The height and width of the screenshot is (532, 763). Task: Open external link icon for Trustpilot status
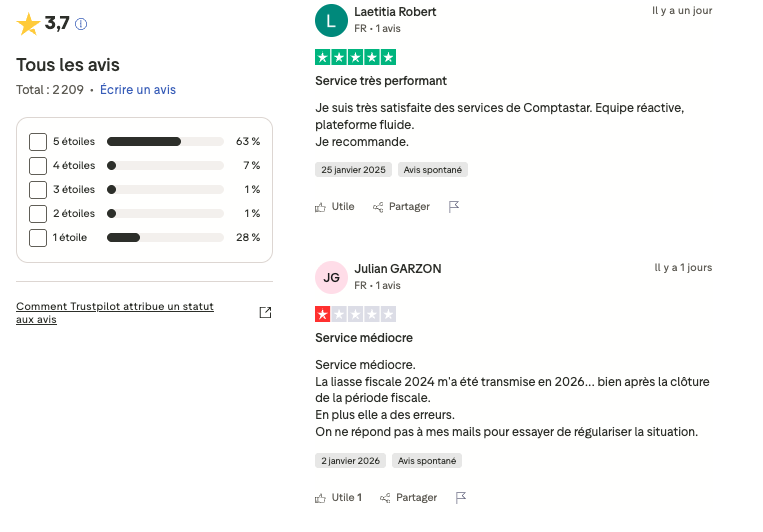coord(265,313)
